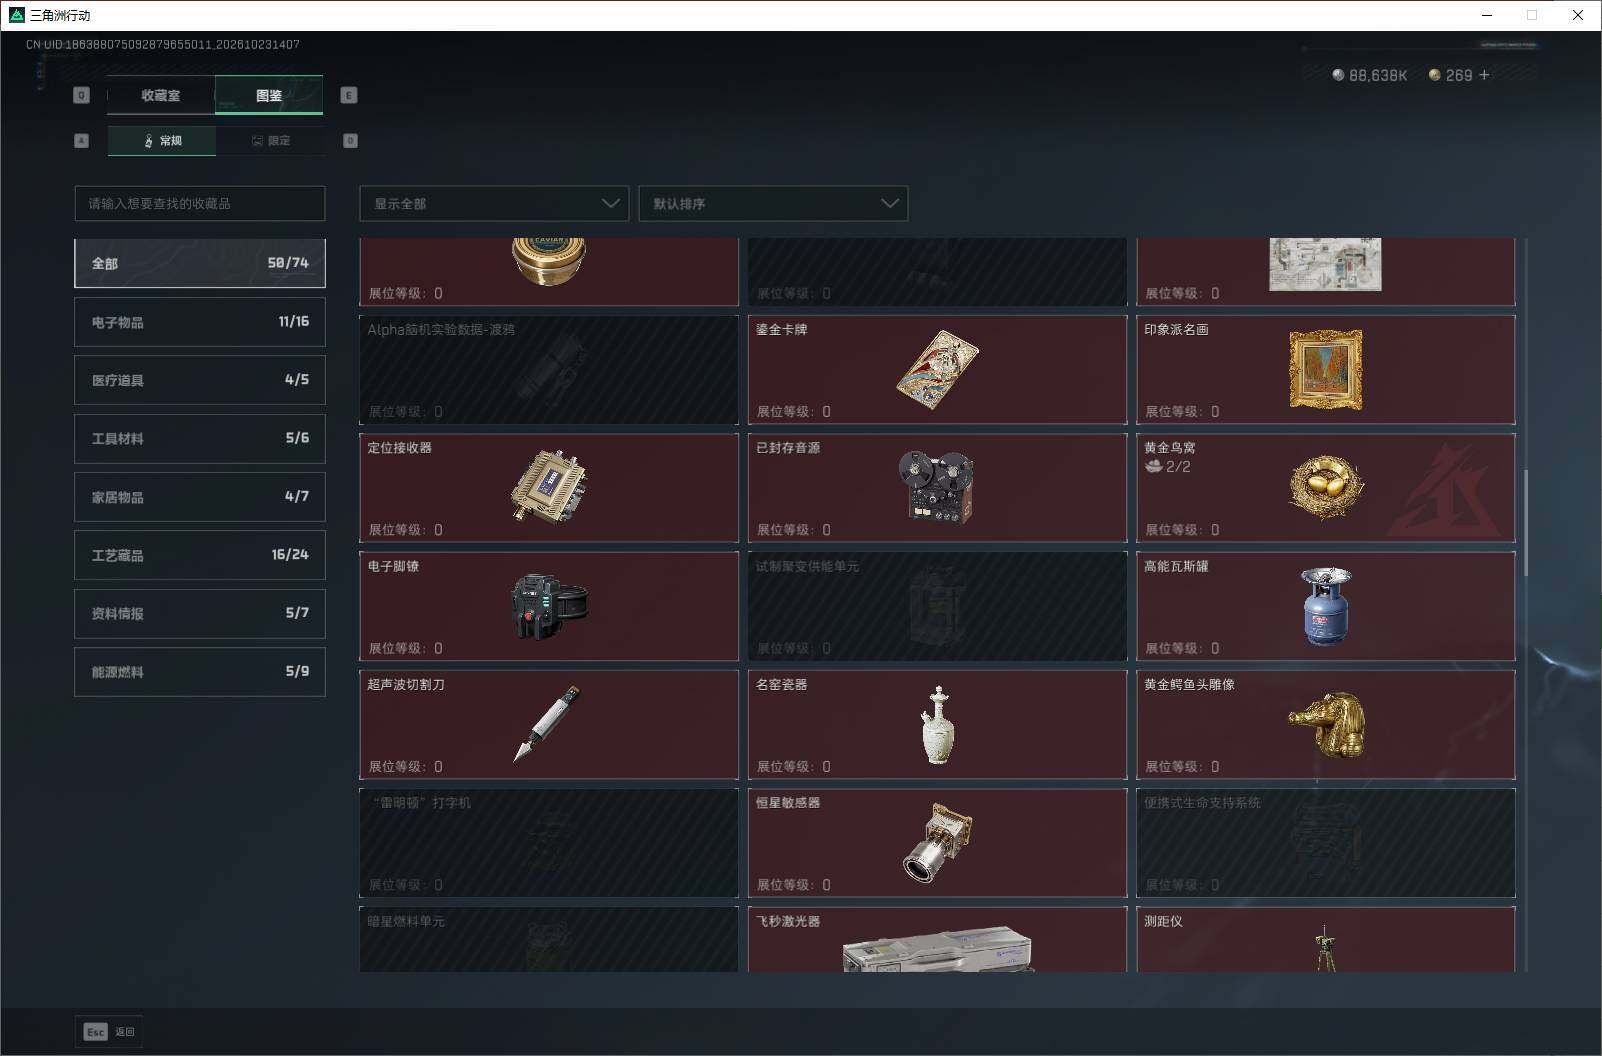
Task: Open the 超声波切割刀 cutter item
Action: click(549, 725)
